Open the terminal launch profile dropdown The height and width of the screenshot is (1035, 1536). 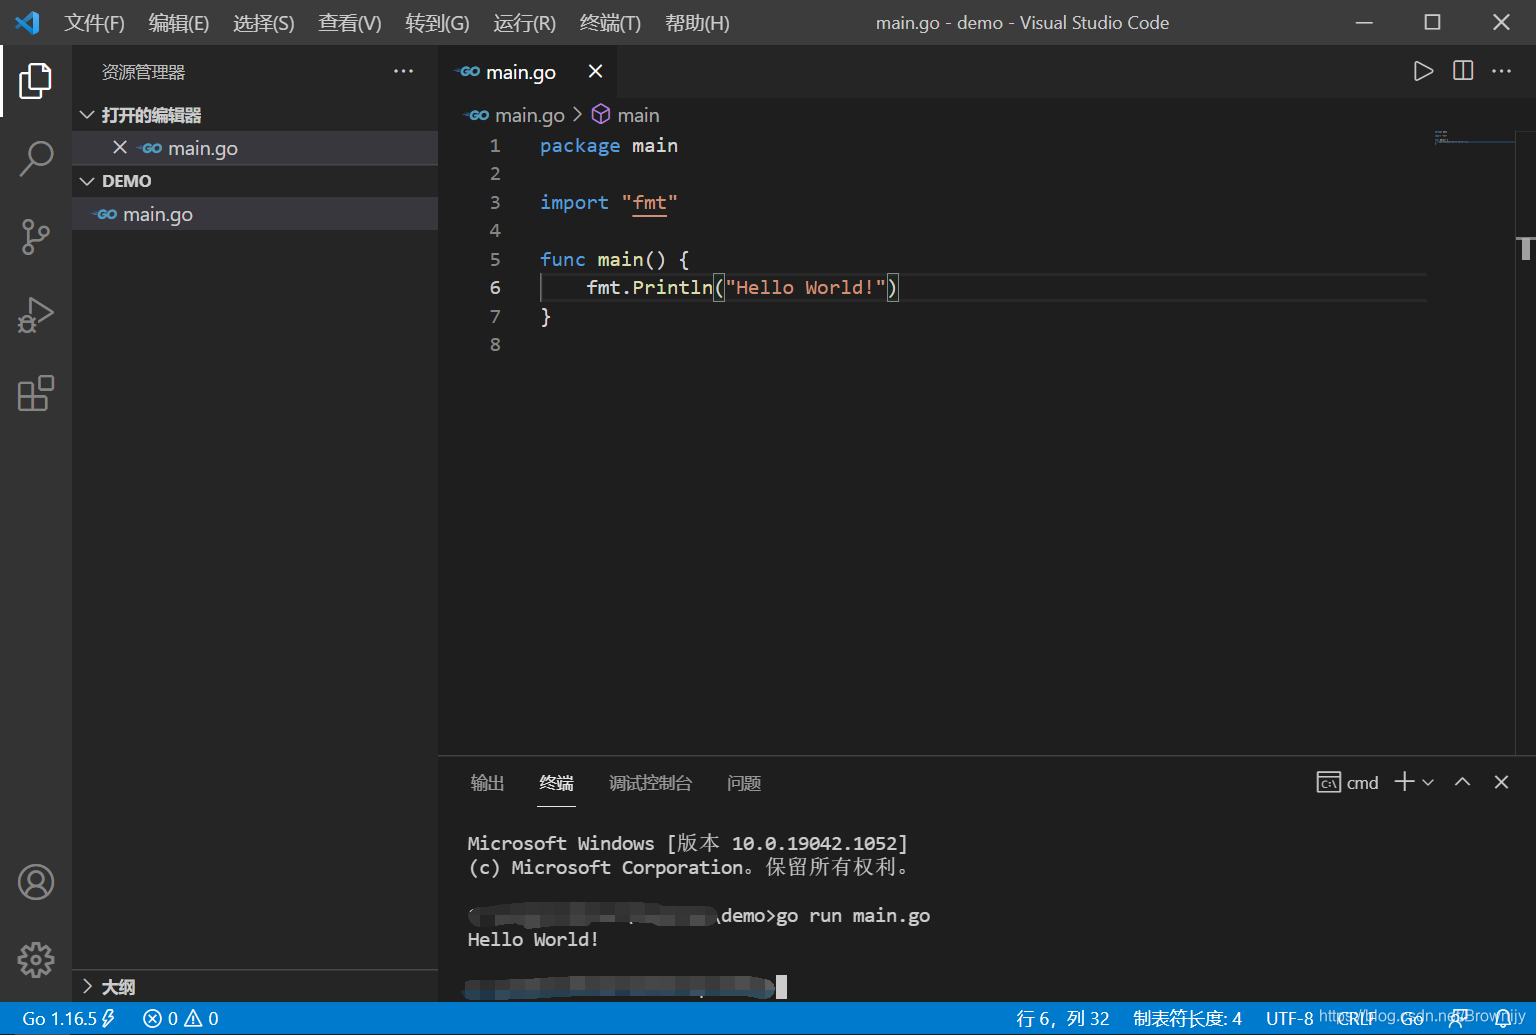pos(1428,782)
